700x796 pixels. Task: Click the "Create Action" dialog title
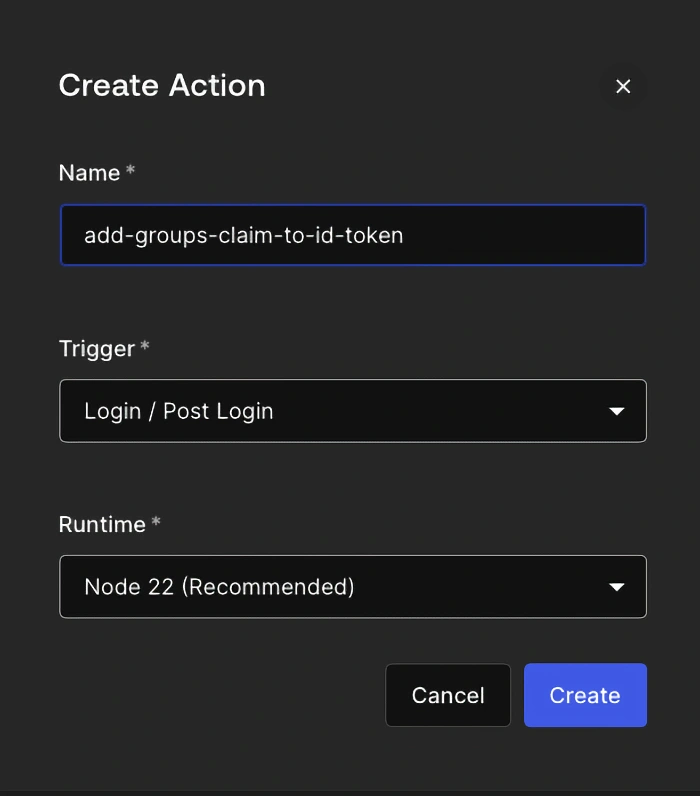click(162, 85)
